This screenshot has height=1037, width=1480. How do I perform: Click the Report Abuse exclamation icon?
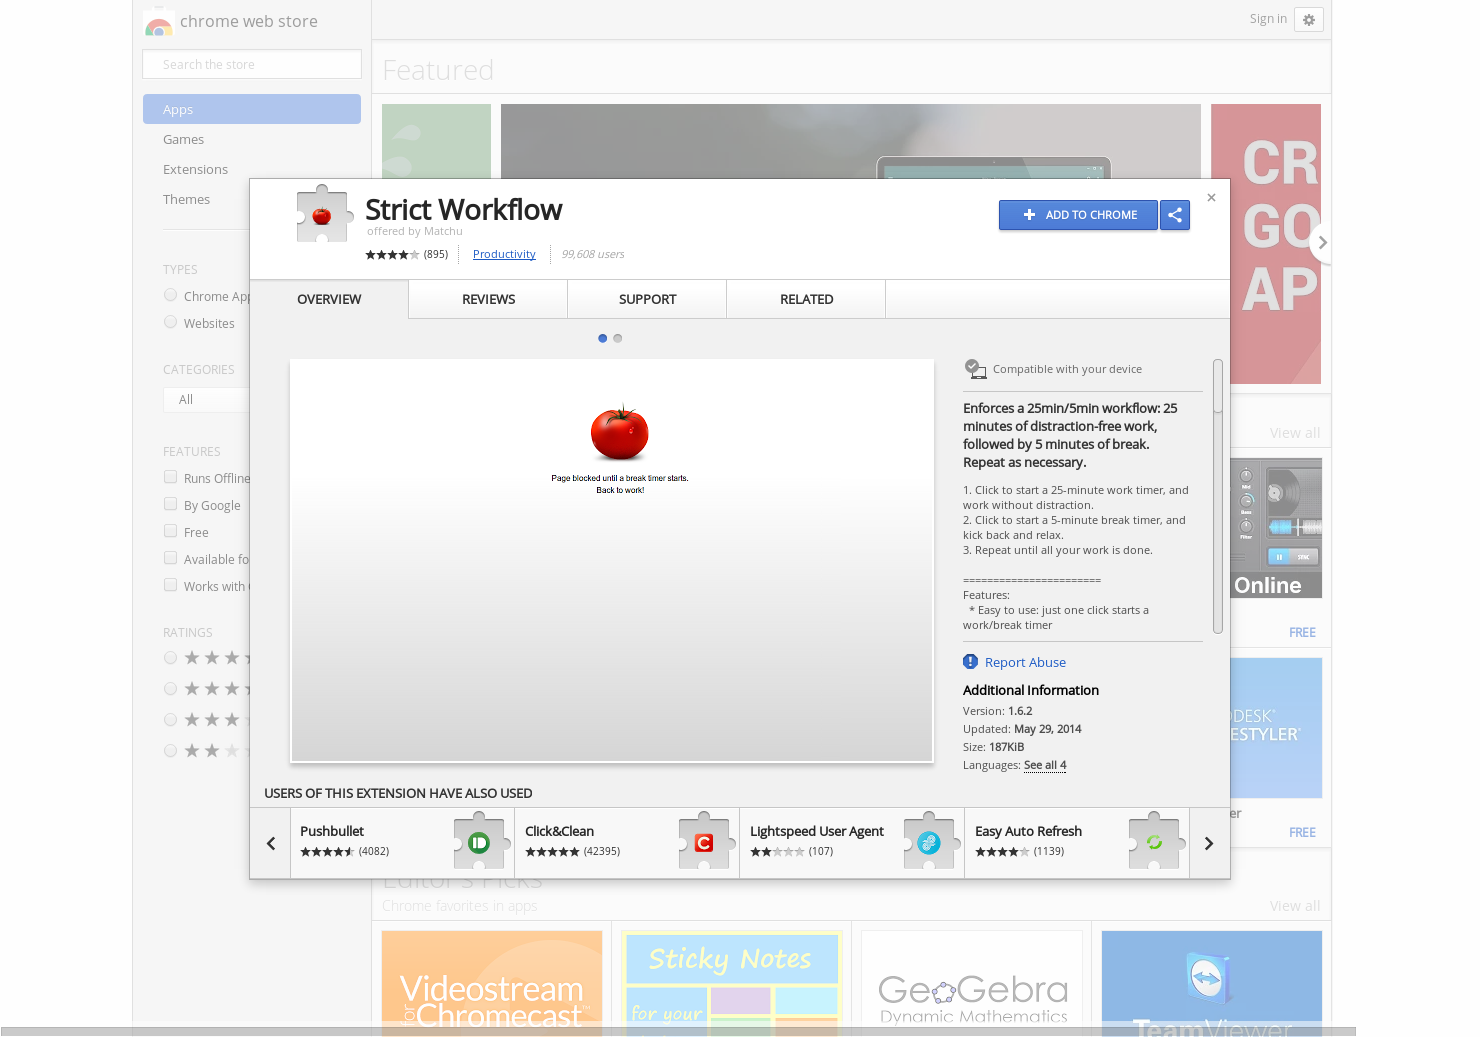pos(969,661)
